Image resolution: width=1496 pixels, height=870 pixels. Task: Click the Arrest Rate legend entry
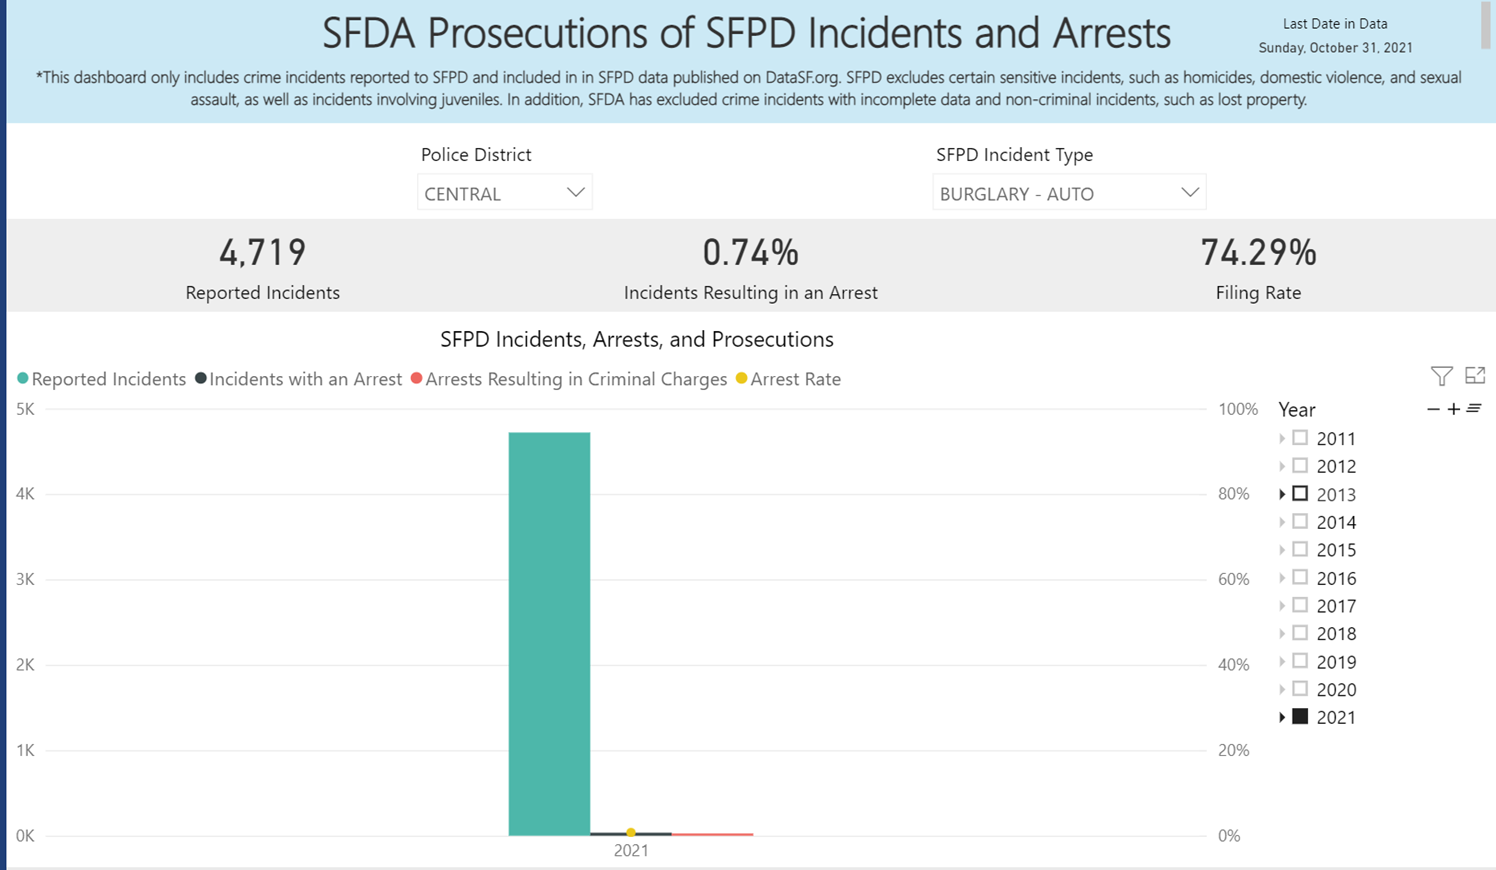coord(788,379)
